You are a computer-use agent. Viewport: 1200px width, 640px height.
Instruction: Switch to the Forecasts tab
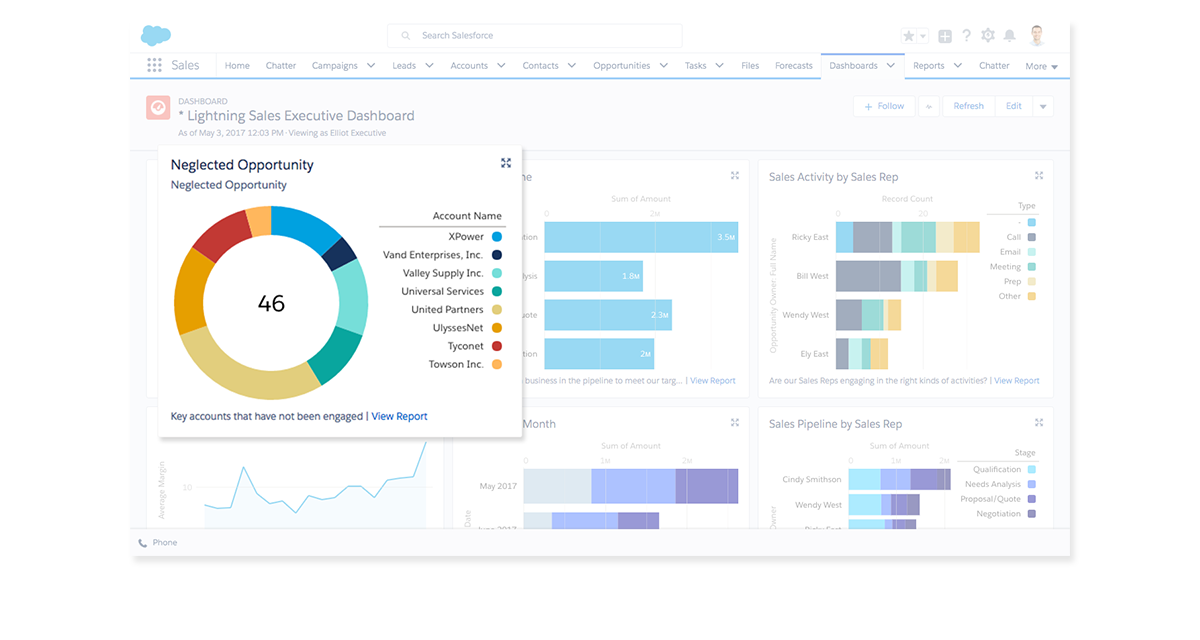pyautogui.click(x=794, y=66)
